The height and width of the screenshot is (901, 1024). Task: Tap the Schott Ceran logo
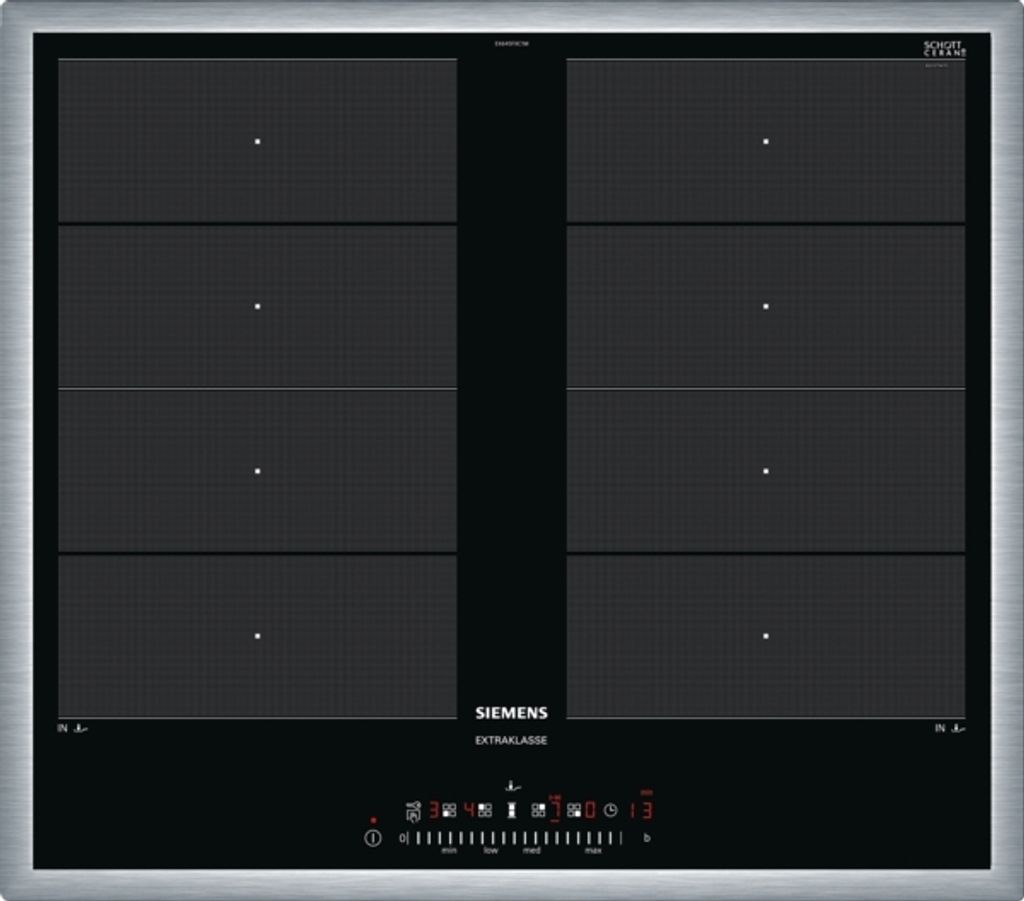tap(943, 49)
